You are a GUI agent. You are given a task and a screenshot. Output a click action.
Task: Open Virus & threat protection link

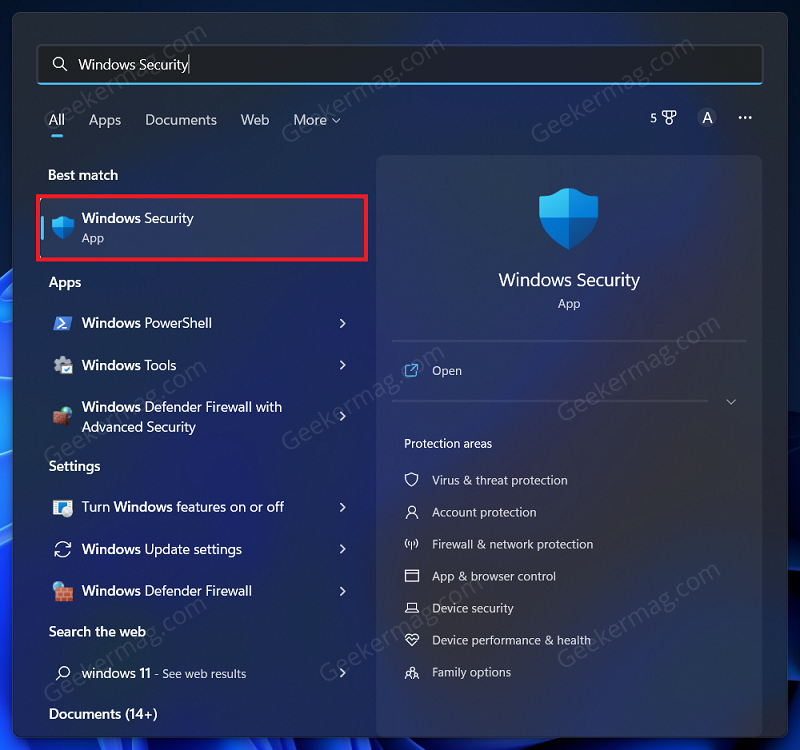coord(499,480)
